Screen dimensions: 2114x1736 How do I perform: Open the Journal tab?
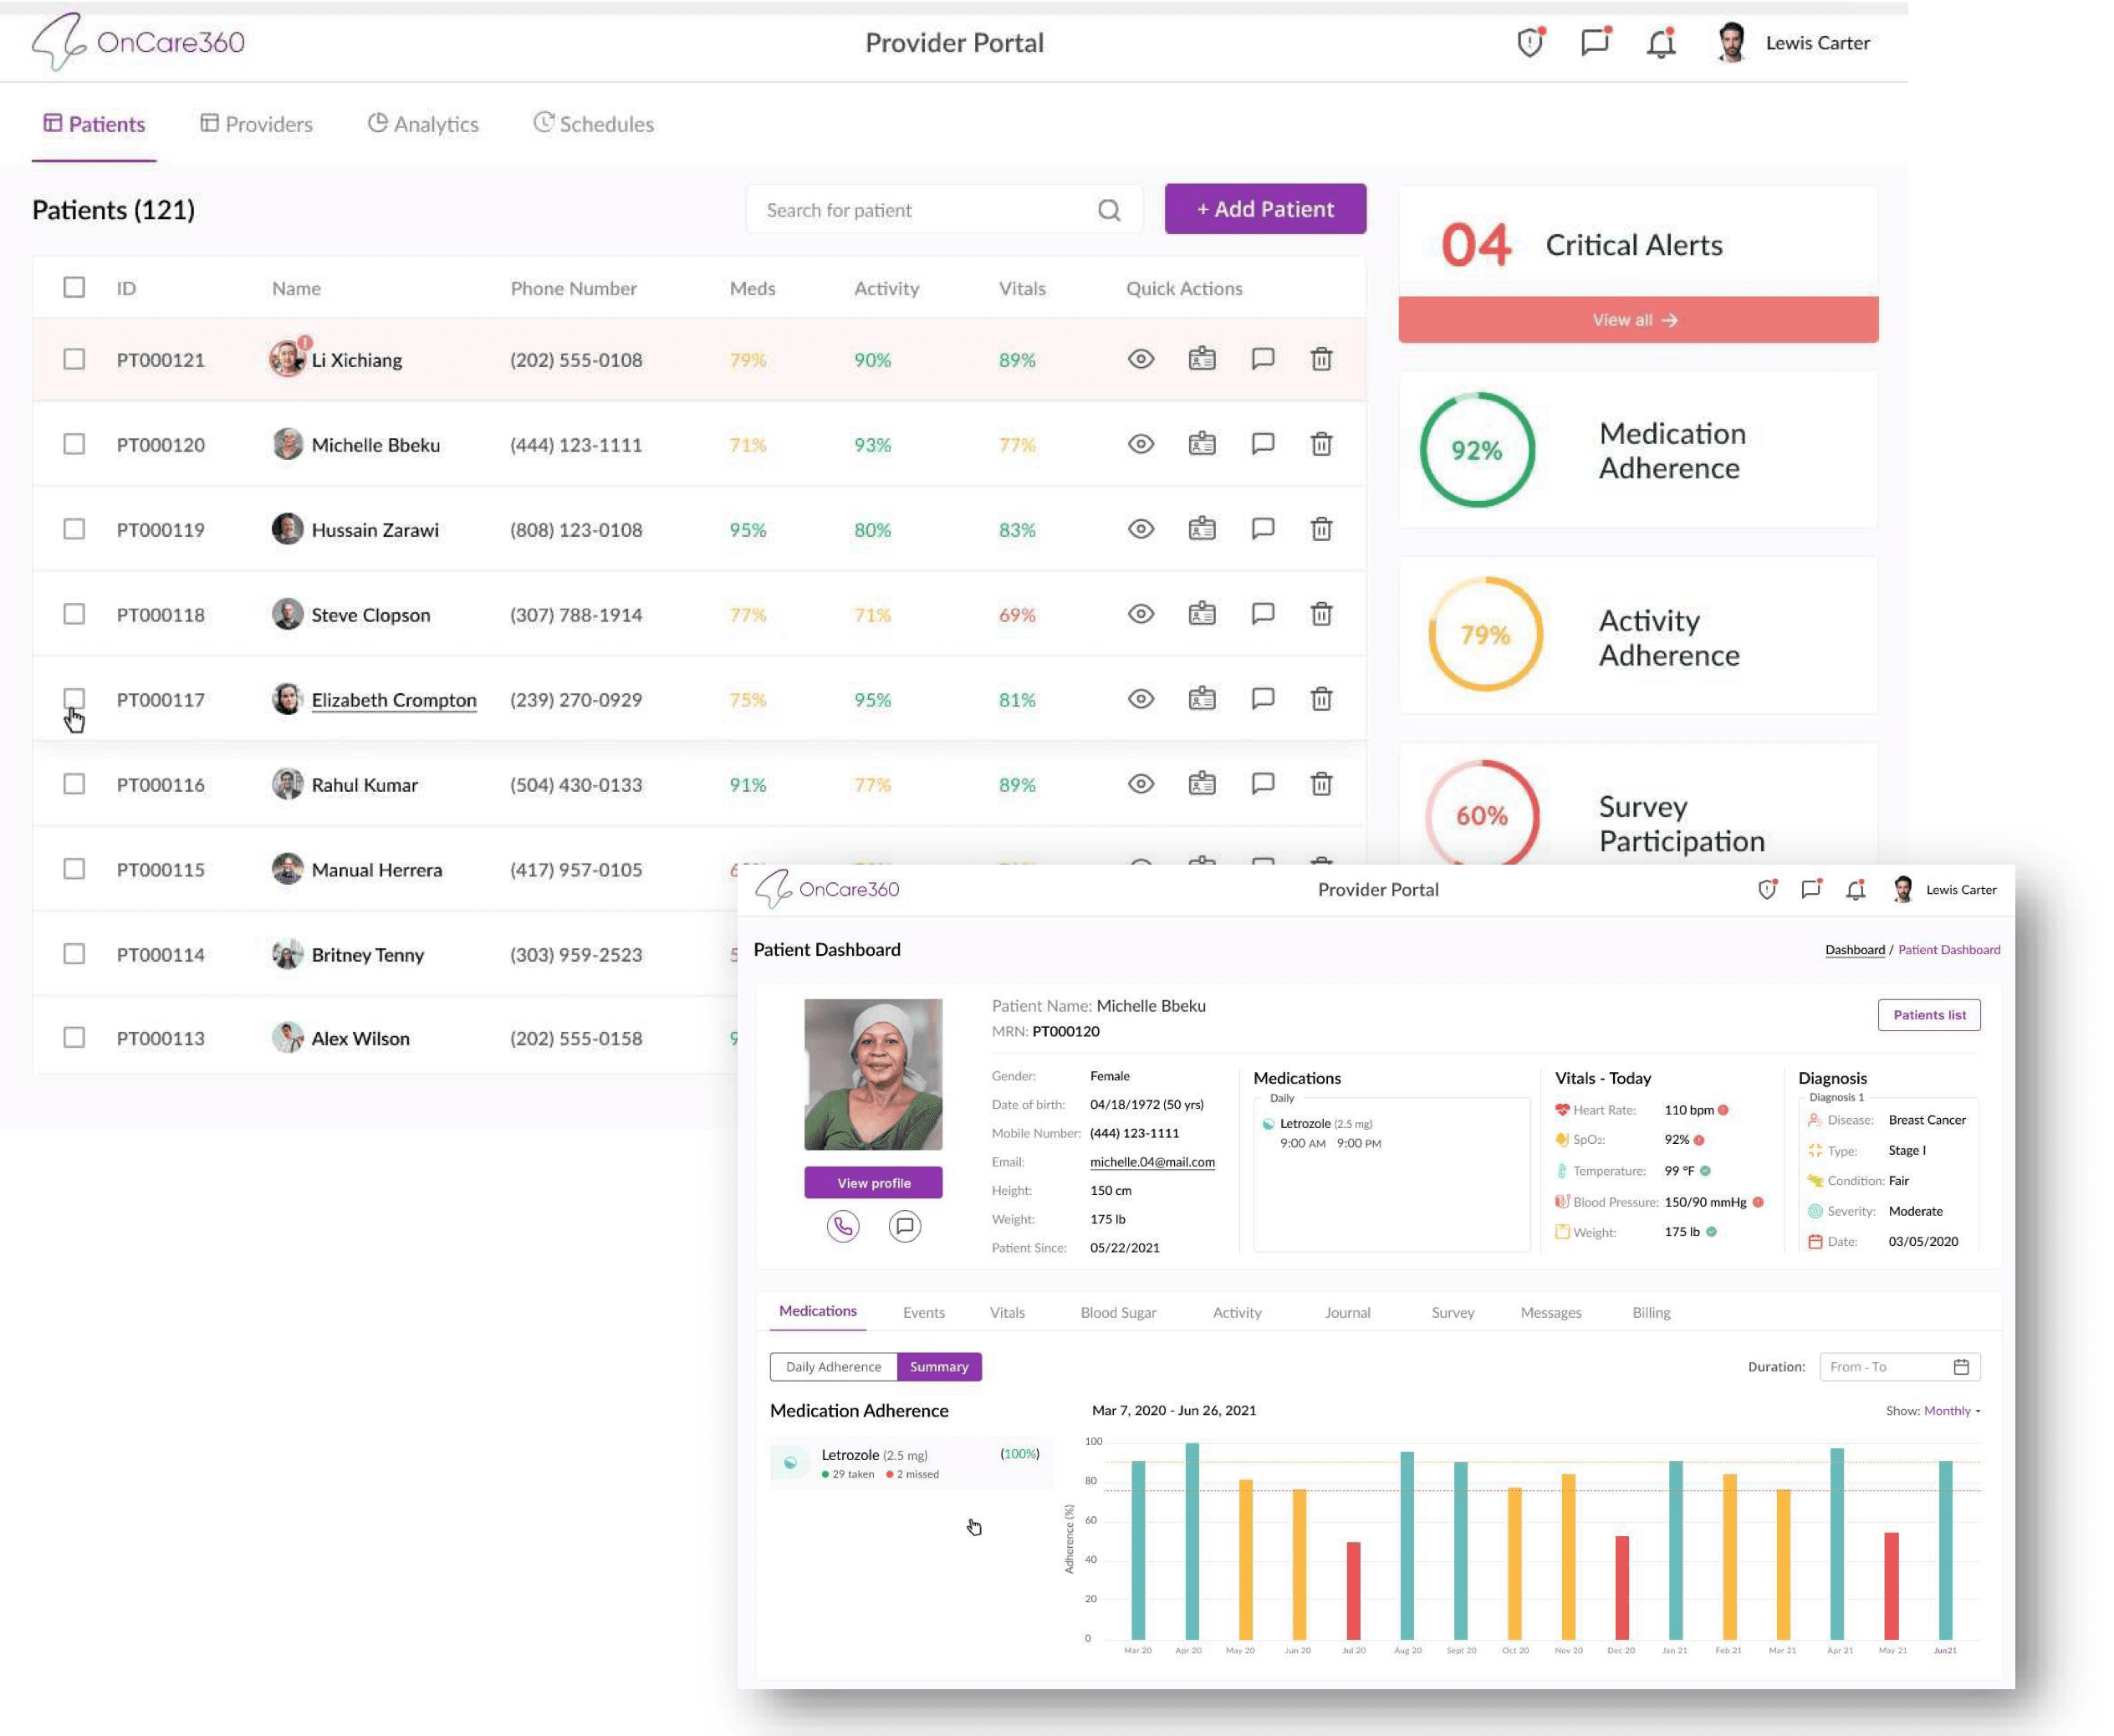[1347, 1313]
